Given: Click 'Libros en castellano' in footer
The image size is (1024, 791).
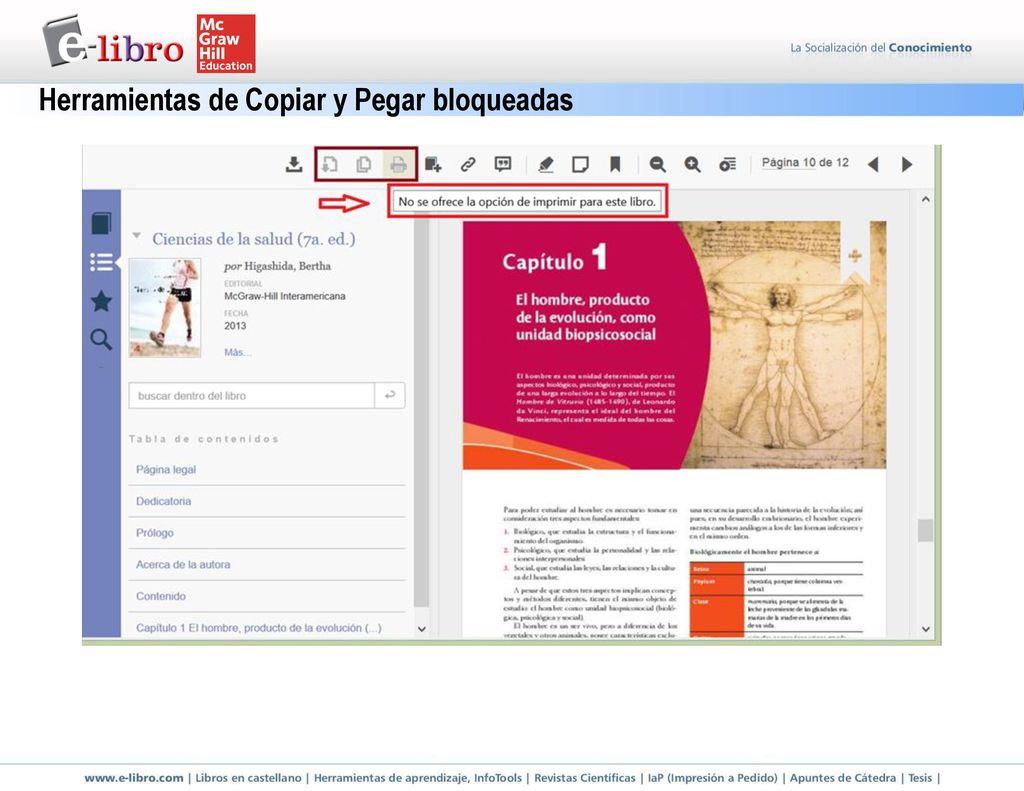Looking at the screenshot, I should tap(248, 778).
